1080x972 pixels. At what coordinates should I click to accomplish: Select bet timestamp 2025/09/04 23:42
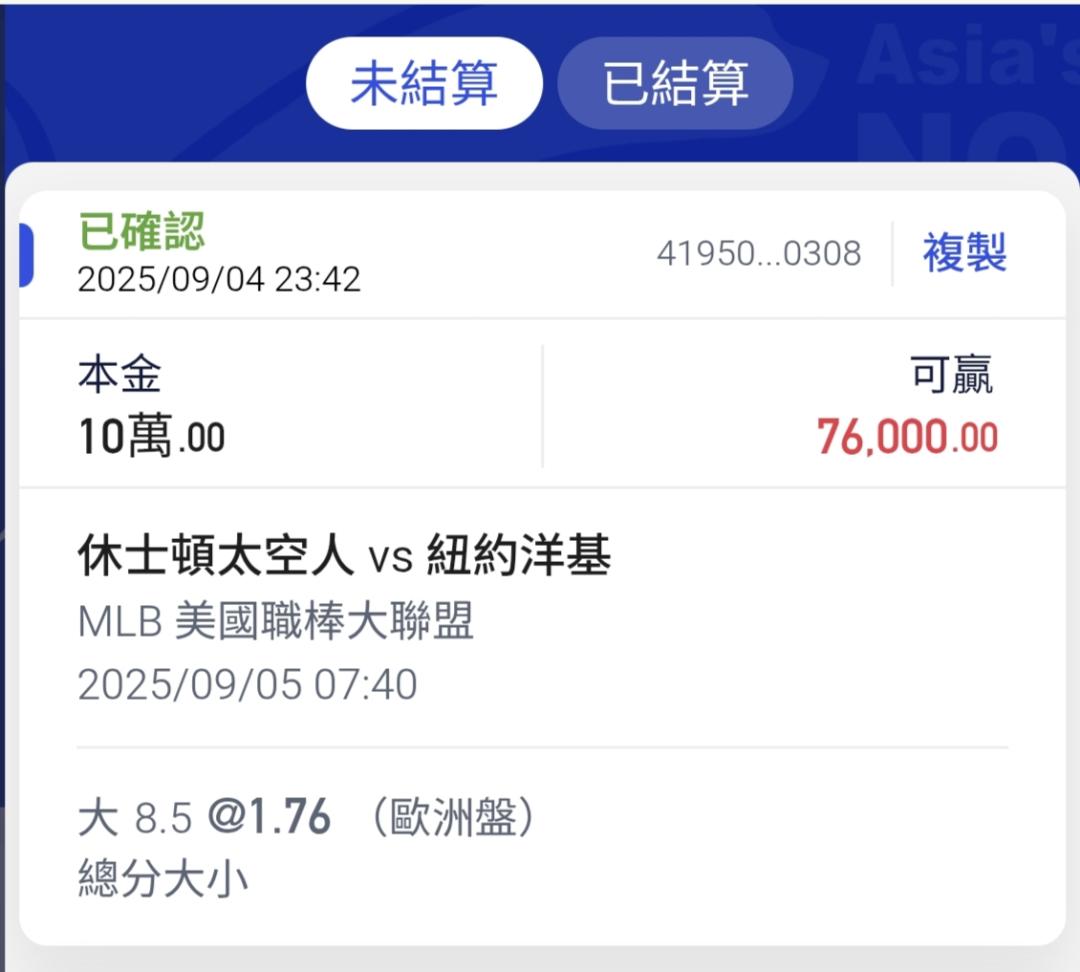[219, 280]
